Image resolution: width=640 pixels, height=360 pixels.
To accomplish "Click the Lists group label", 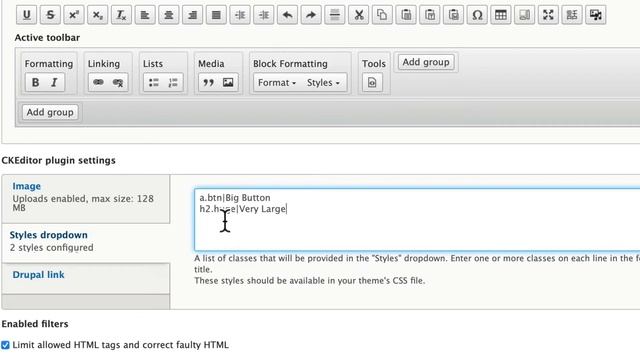I will (153, 64).
